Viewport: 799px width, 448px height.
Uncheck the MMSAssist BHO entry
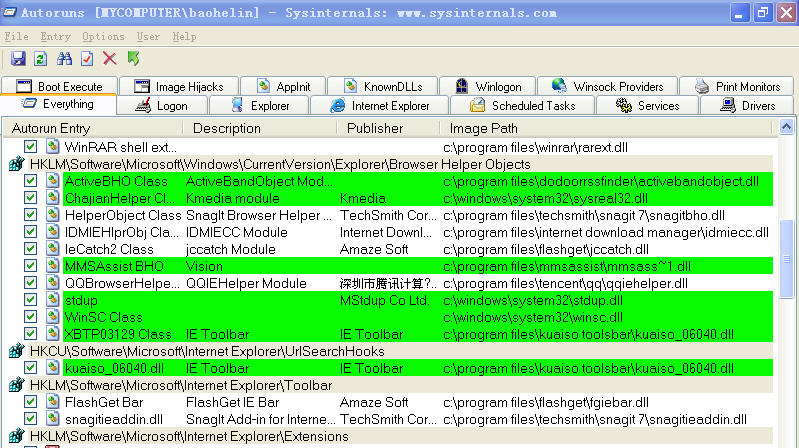point(31,266)
